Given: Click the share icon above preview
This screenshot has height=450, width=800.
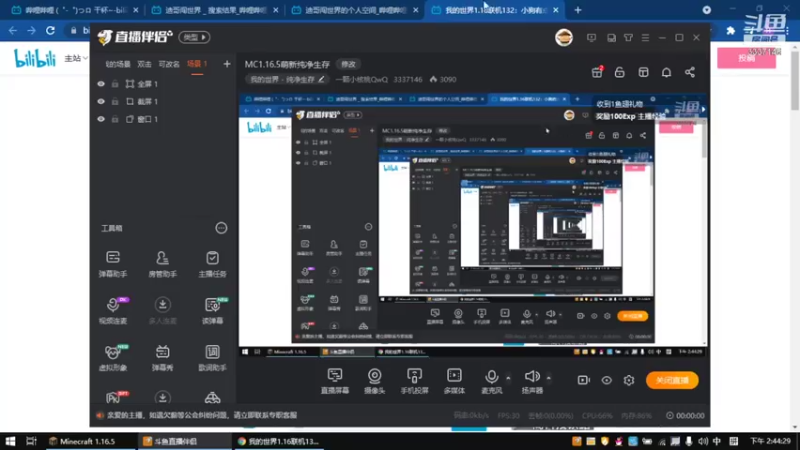Looking at the screenshot, I should tap(690, 72).
